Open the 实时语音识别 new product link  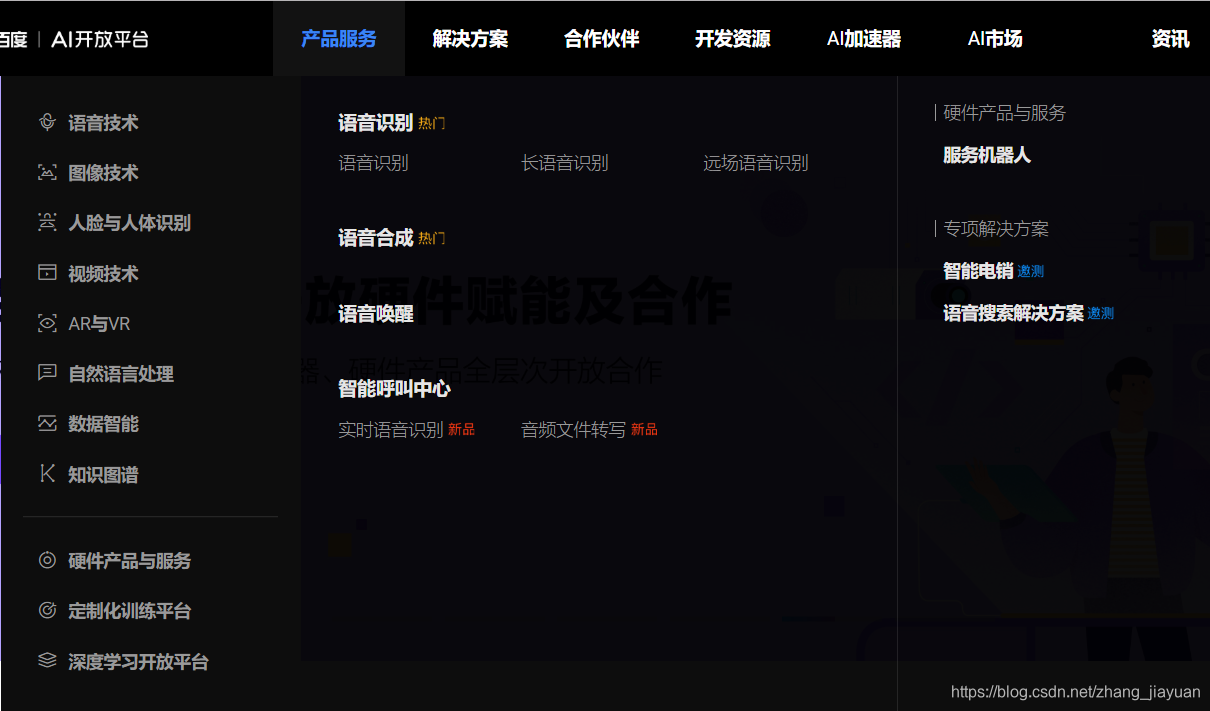(x=390, y=430)
